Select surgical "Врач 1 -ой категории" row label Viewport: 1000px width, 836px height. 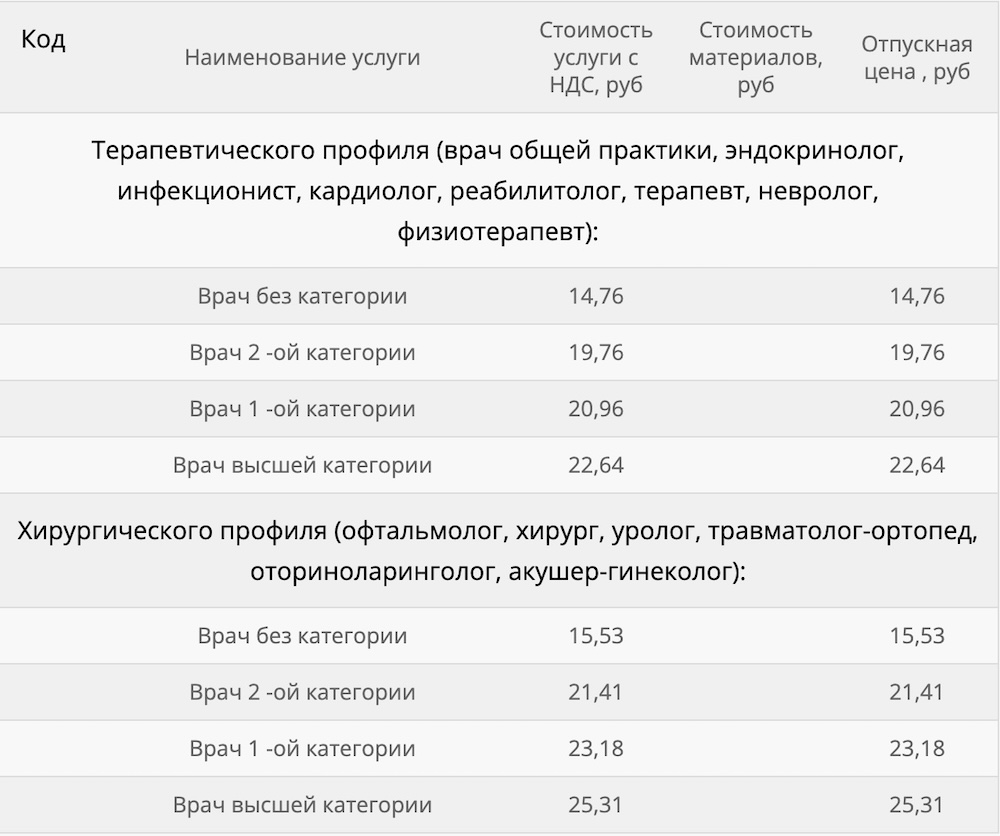(x=302, y=749)
